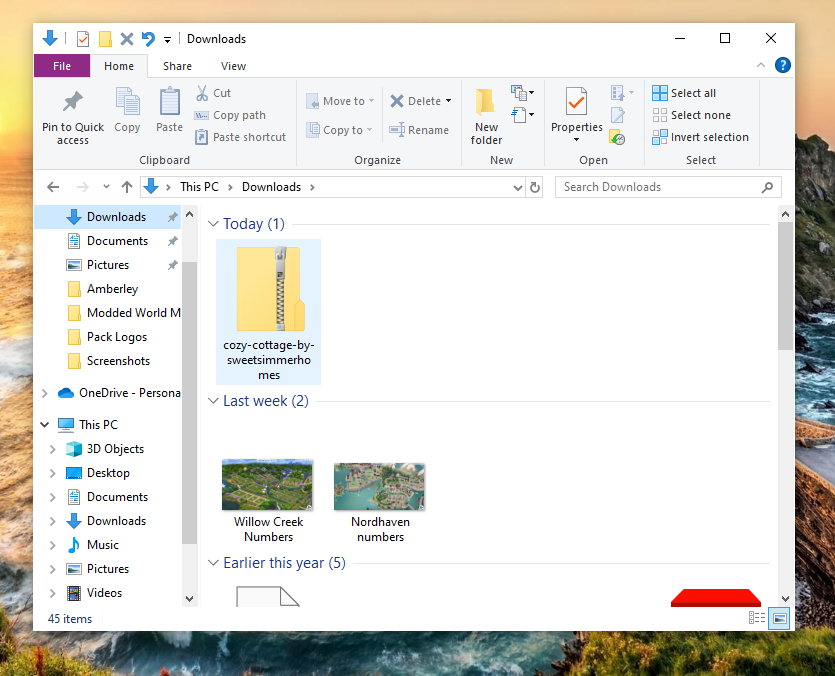The height and width of the screenshot is (676, 835).
Task: Click Invert selection in ribbon
Action: pos(700,137)
